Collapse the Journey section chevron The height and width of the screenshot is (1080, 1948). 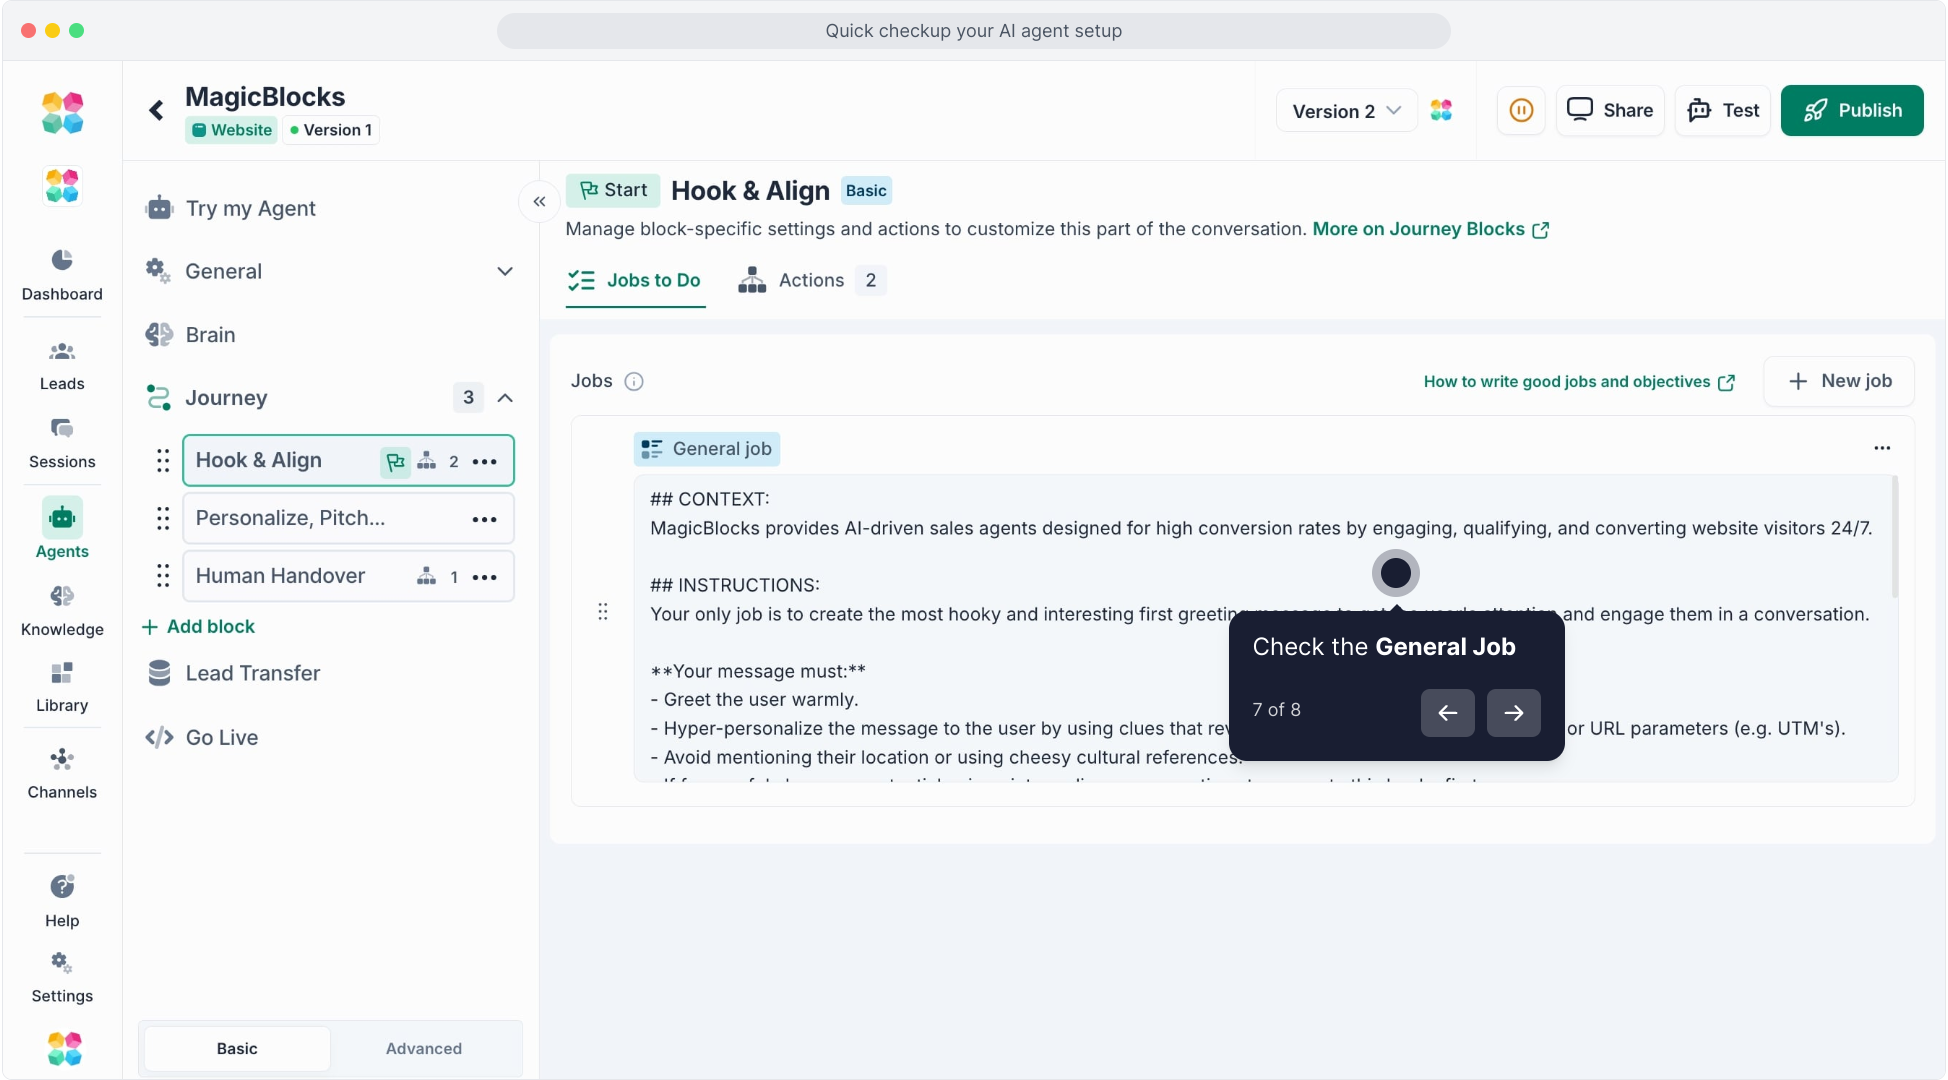click(505, 398)
